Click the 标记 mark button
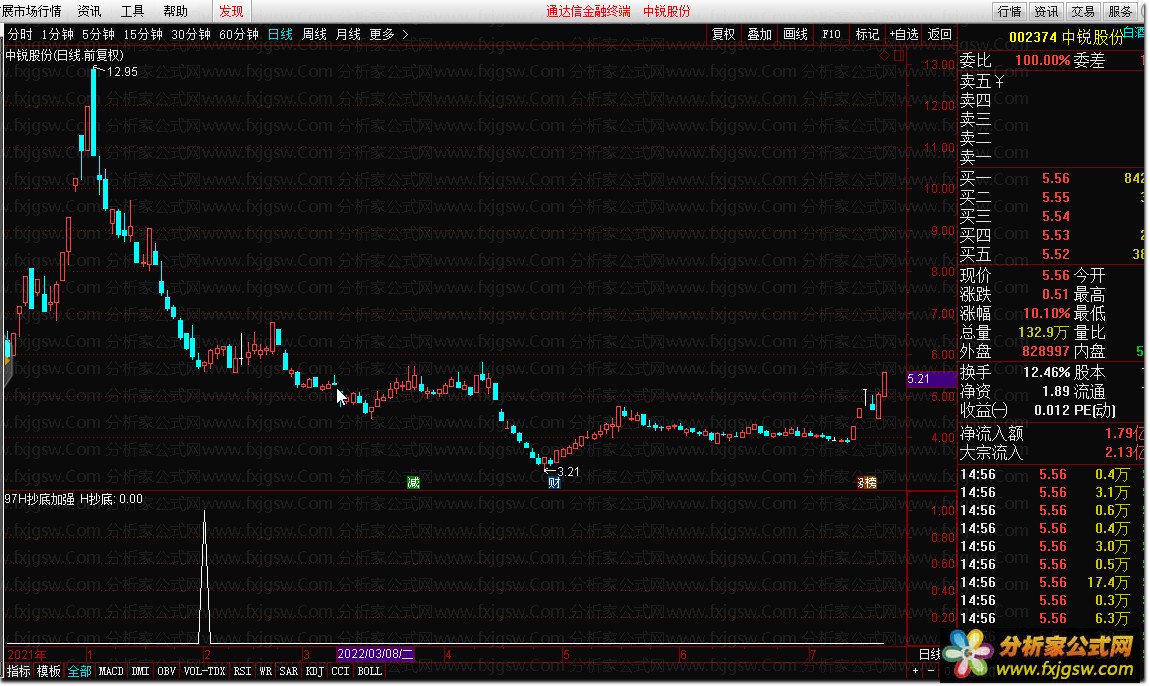This screenshot has width=1150, height=686. 867,34
